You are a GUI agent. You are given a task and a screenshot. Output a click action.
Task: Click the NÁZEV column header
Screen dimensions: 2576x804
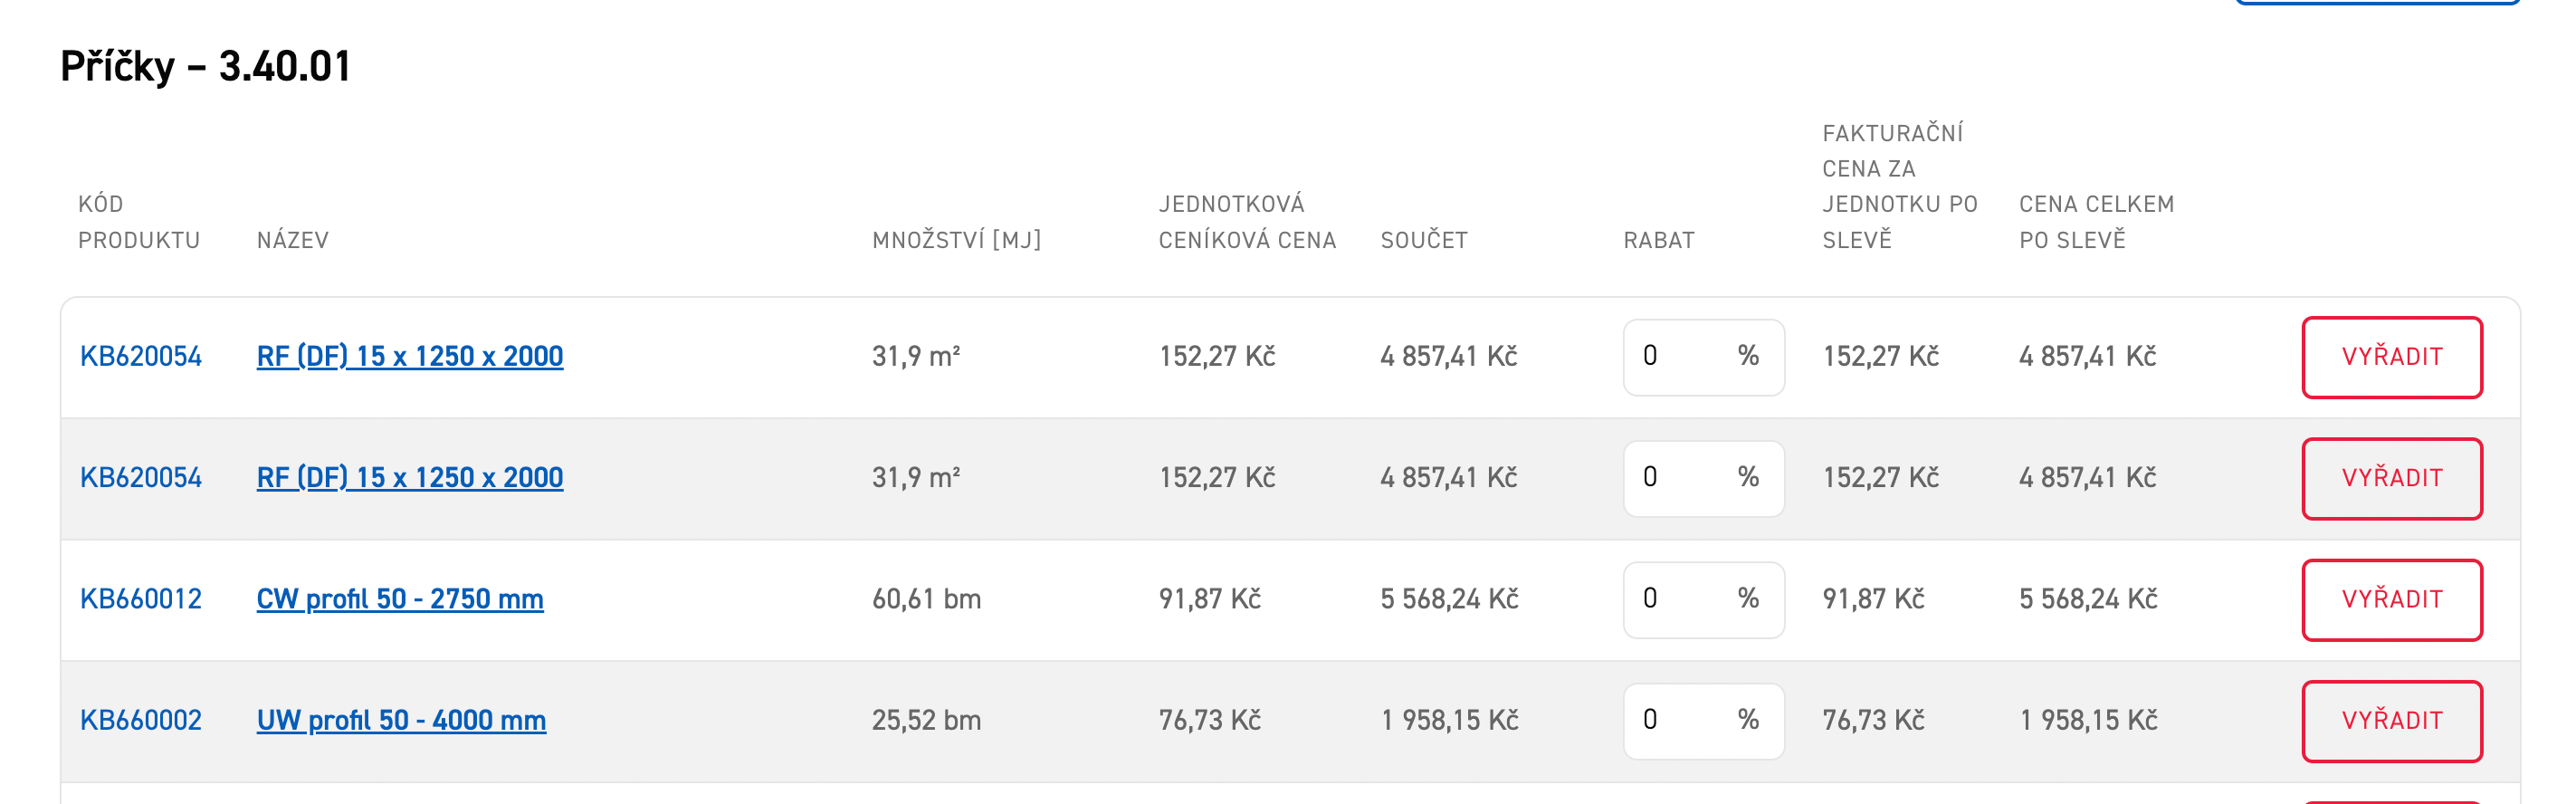292,240
